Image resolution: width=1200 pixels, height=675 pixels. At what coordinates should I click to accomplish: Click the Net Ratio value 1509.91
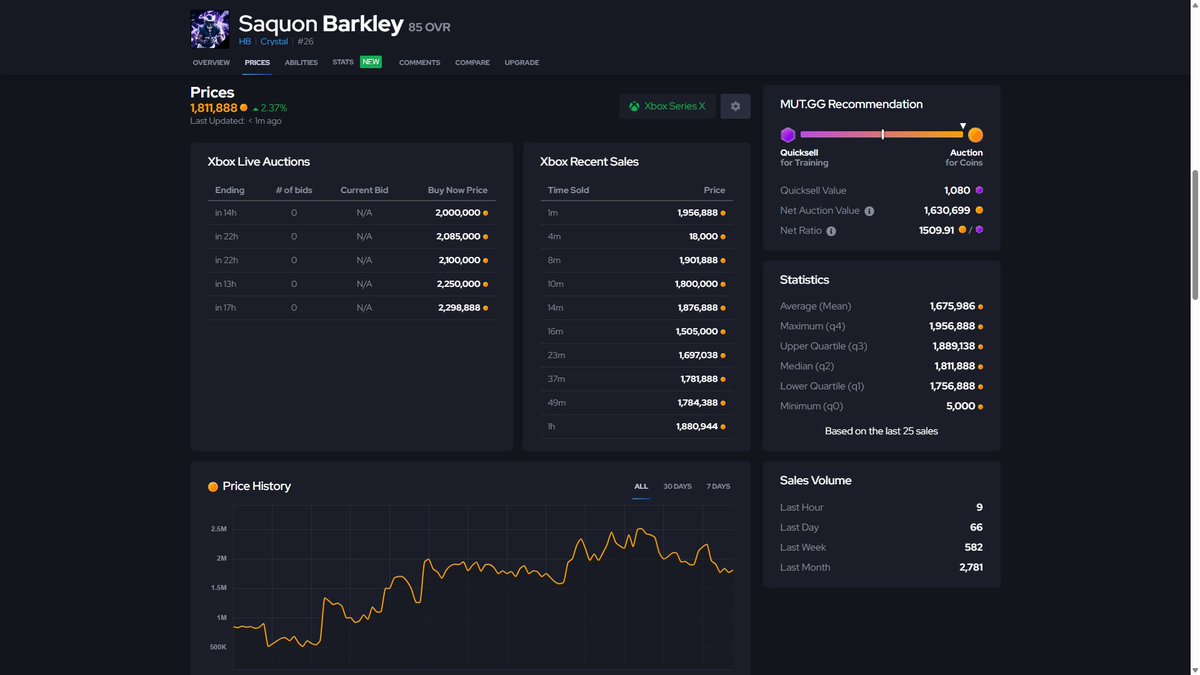[x=937, y=230]
